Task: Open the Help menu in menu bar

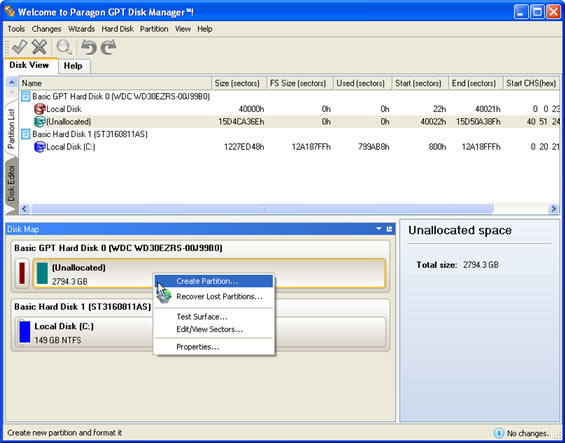Action: 205,29
